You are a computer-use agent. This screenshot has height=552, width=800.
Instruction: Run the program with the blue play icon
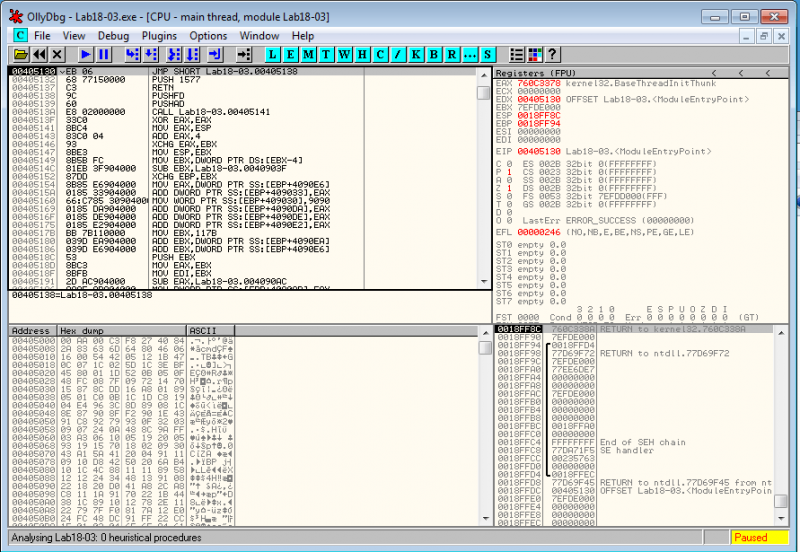click(86, 55)
